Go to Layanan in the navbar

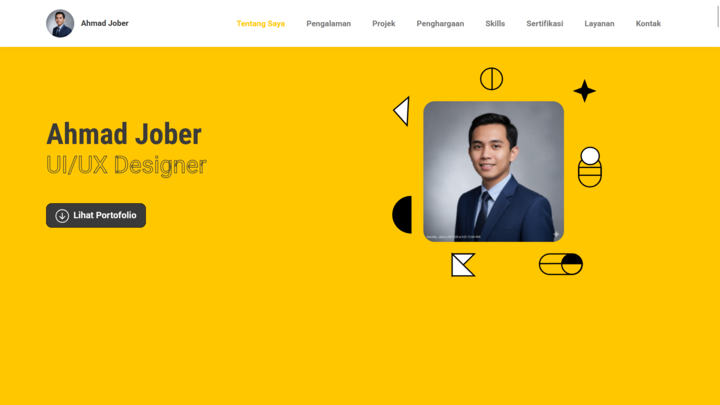coord(599,23)
